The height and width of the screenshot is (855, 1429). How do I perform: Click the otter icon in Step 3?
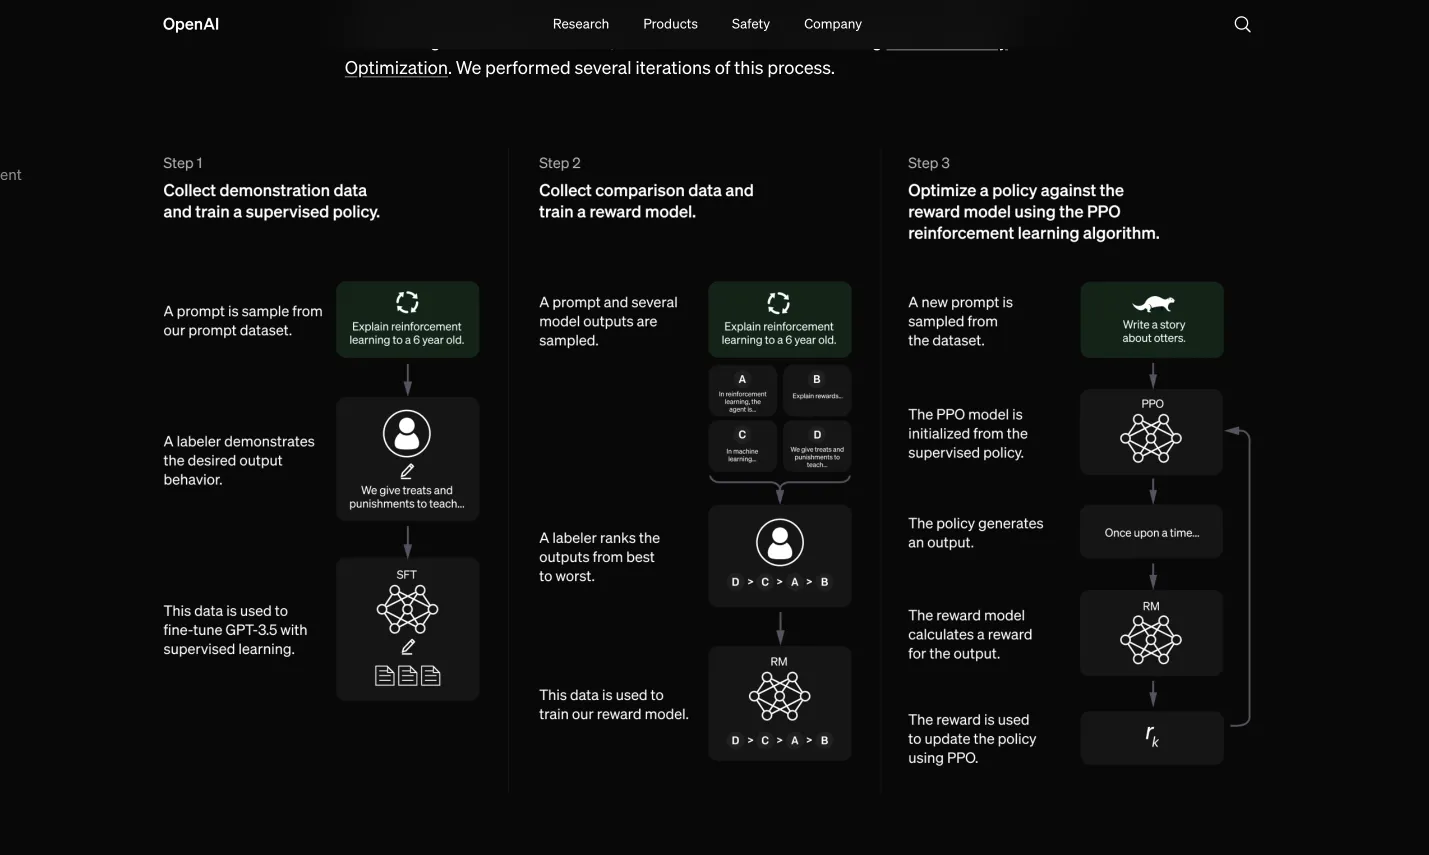pos(1153,304)
